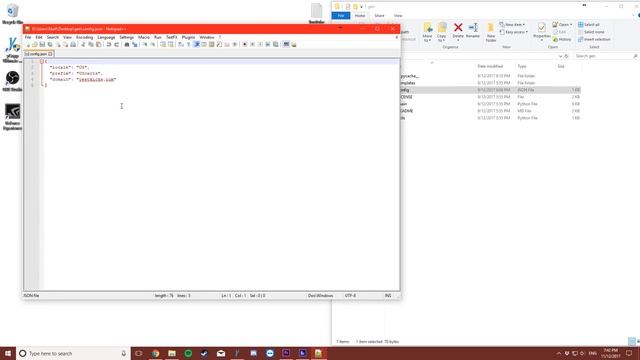The width and height of the screenshot is (640, 360).
Task: Sort by the Date modified column header
Action: click(490, 66)
